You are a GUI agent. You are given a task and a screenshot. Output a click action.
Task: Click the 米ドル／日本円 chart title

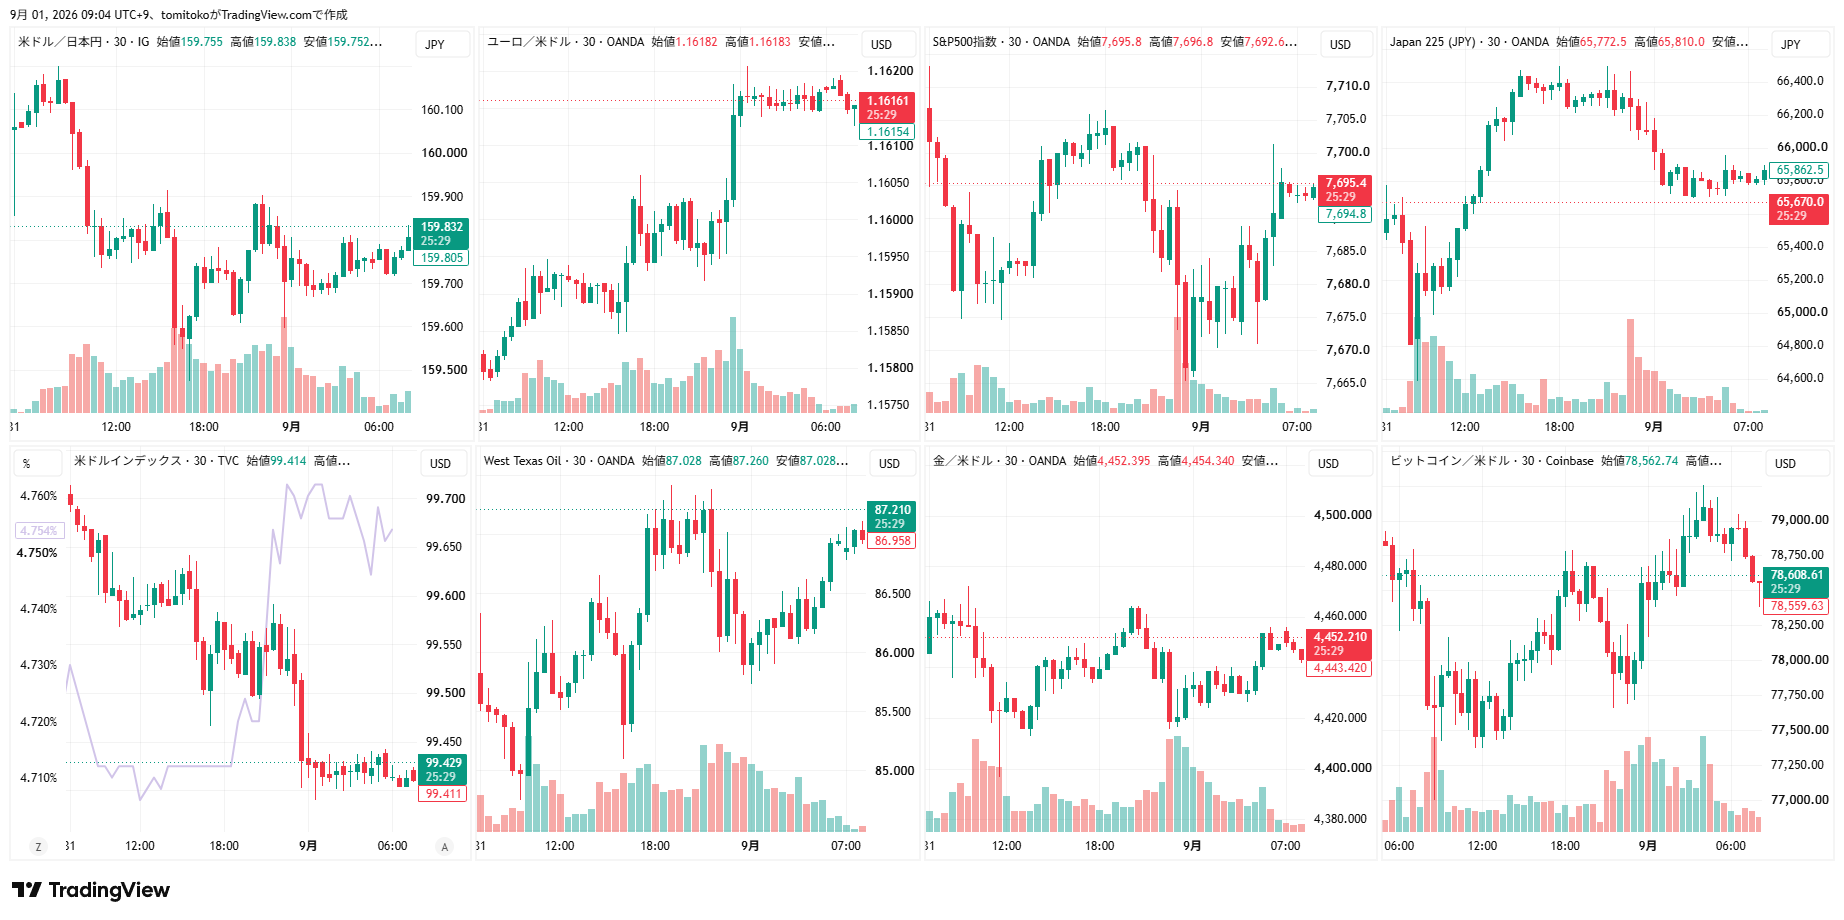pyautogui.click(x=60, y=42)
